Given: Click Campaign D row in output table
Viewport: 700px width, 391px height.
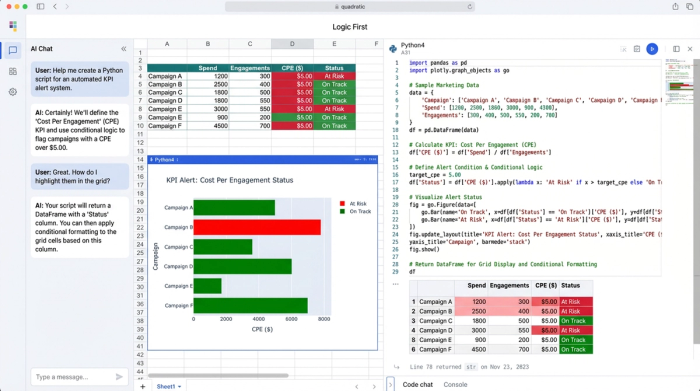Looking at the screenshot, I should [x=501, y=330].
